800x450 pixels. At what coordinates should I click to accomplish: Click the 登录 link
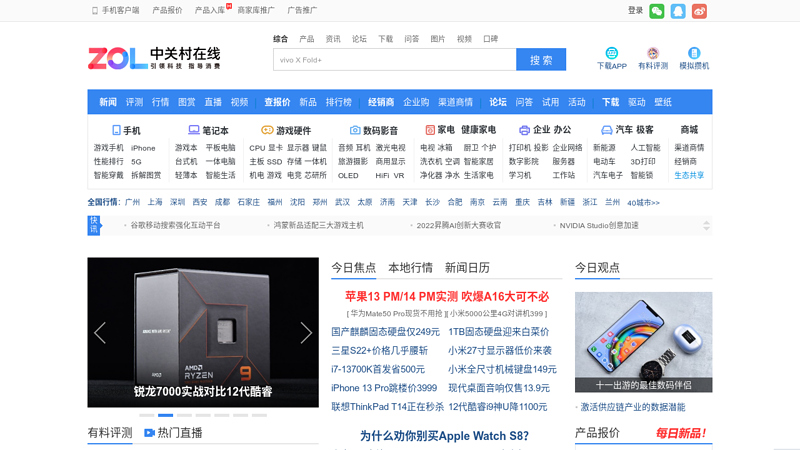(x=635, y=10)
